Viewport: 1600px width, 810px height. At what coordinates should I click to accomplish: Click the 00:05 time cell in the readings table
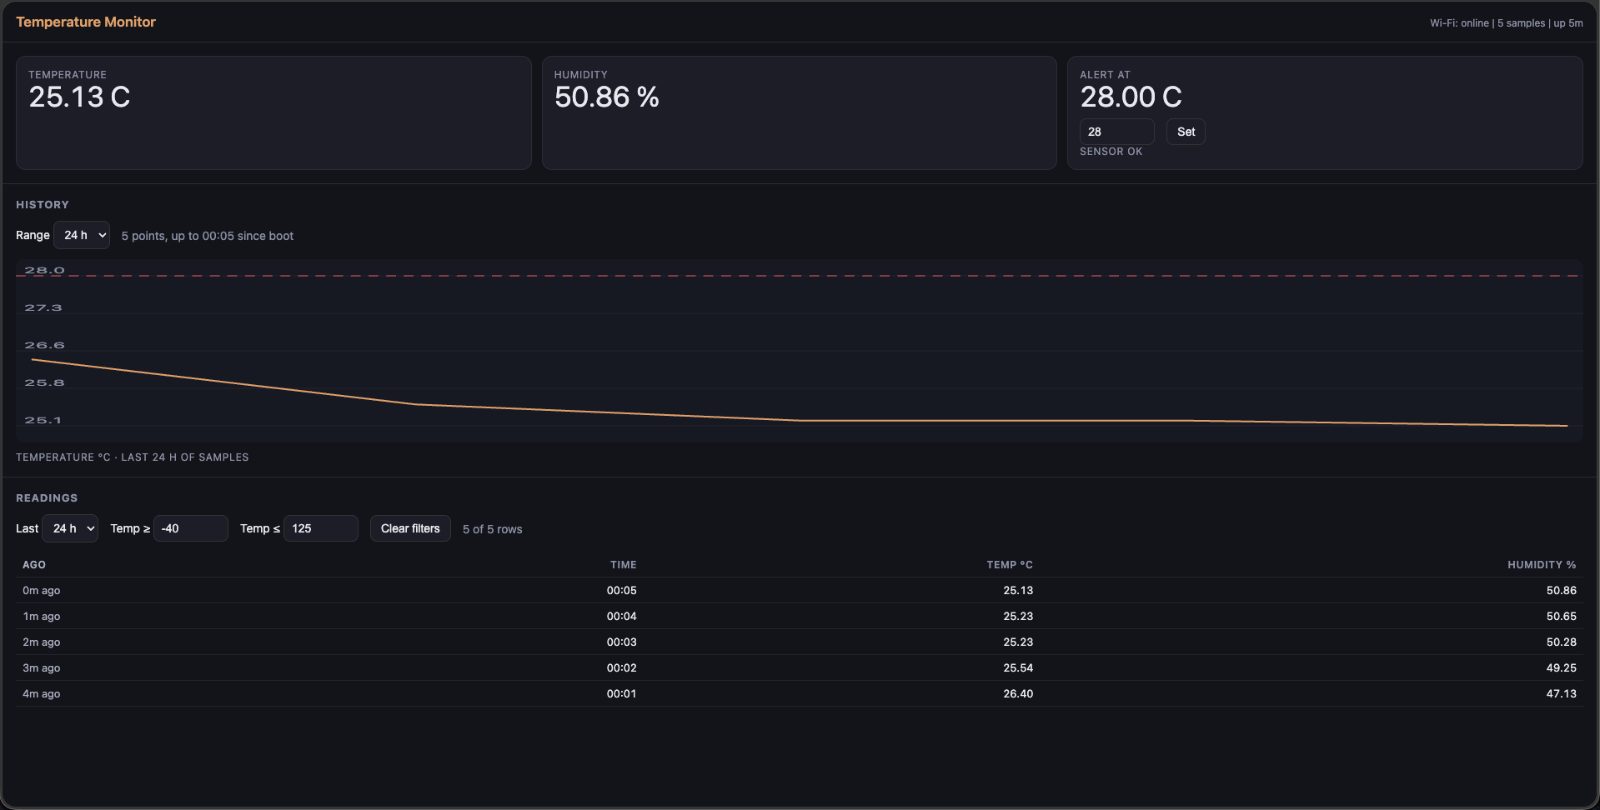622,591
